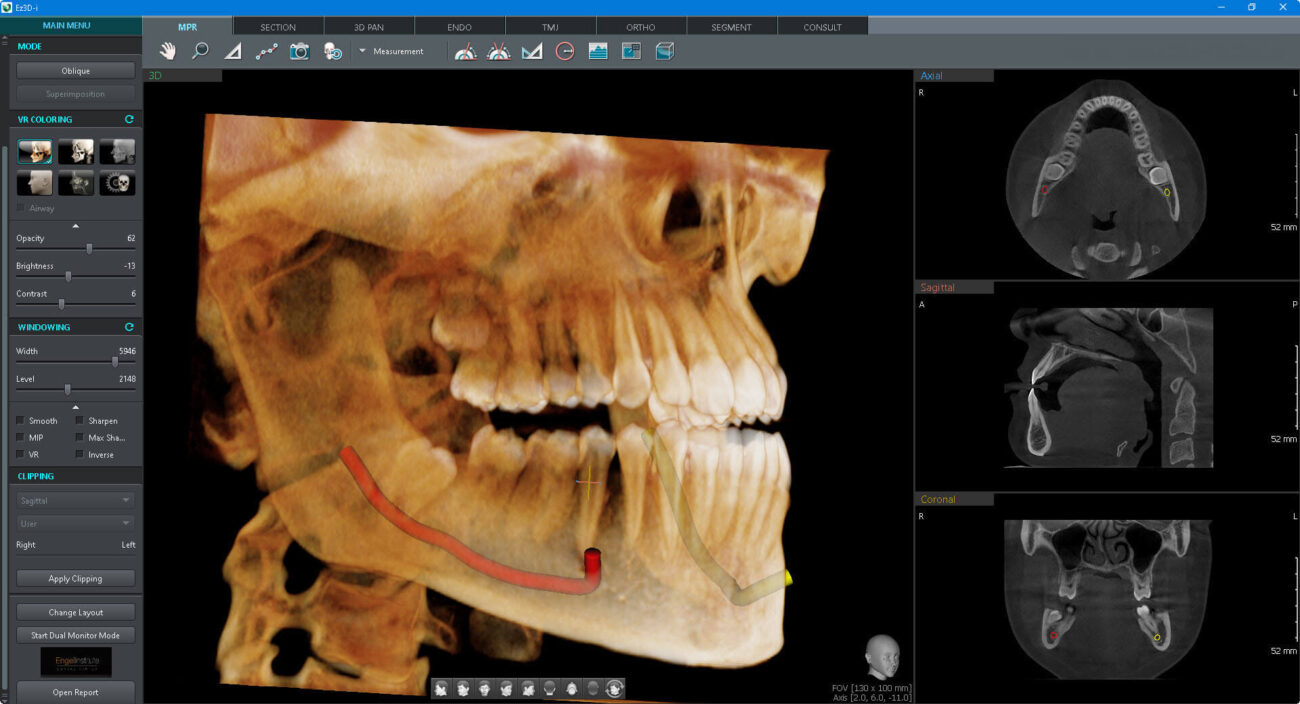
Task: Toggle the MIP checkbox
Action: point(21,437)
